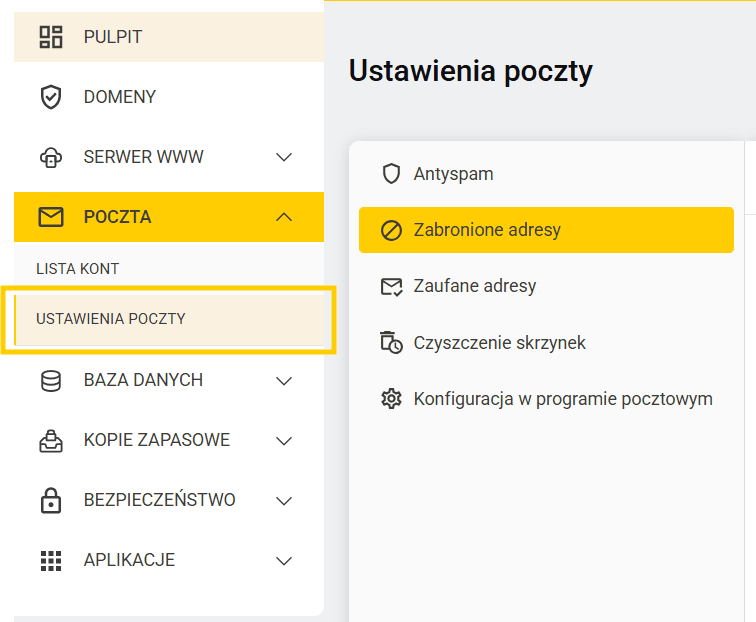
Task: Click the Kopie zapasowe backup icon
Action: click(51, 441)
